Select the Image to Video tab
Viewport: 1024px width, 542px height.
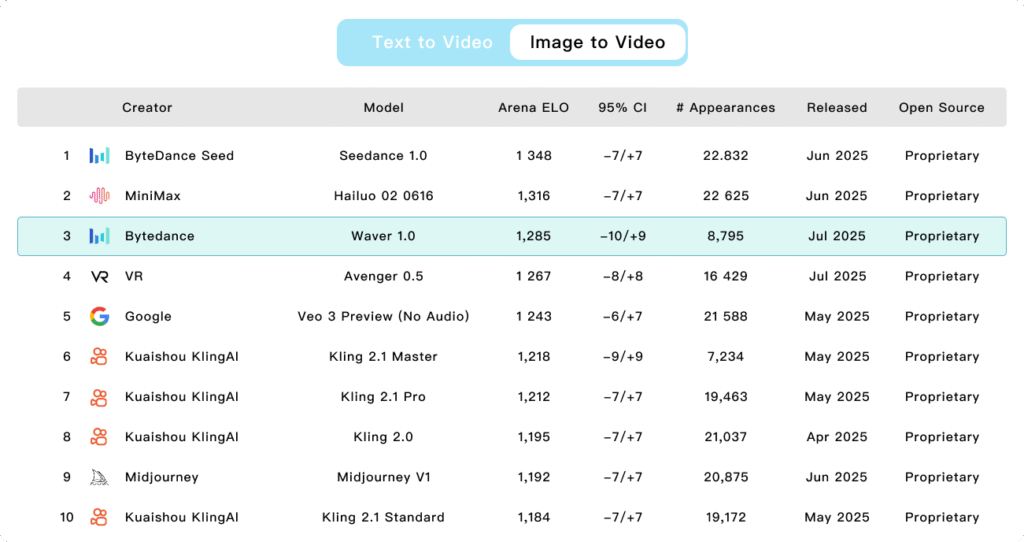tap(597, 42)
